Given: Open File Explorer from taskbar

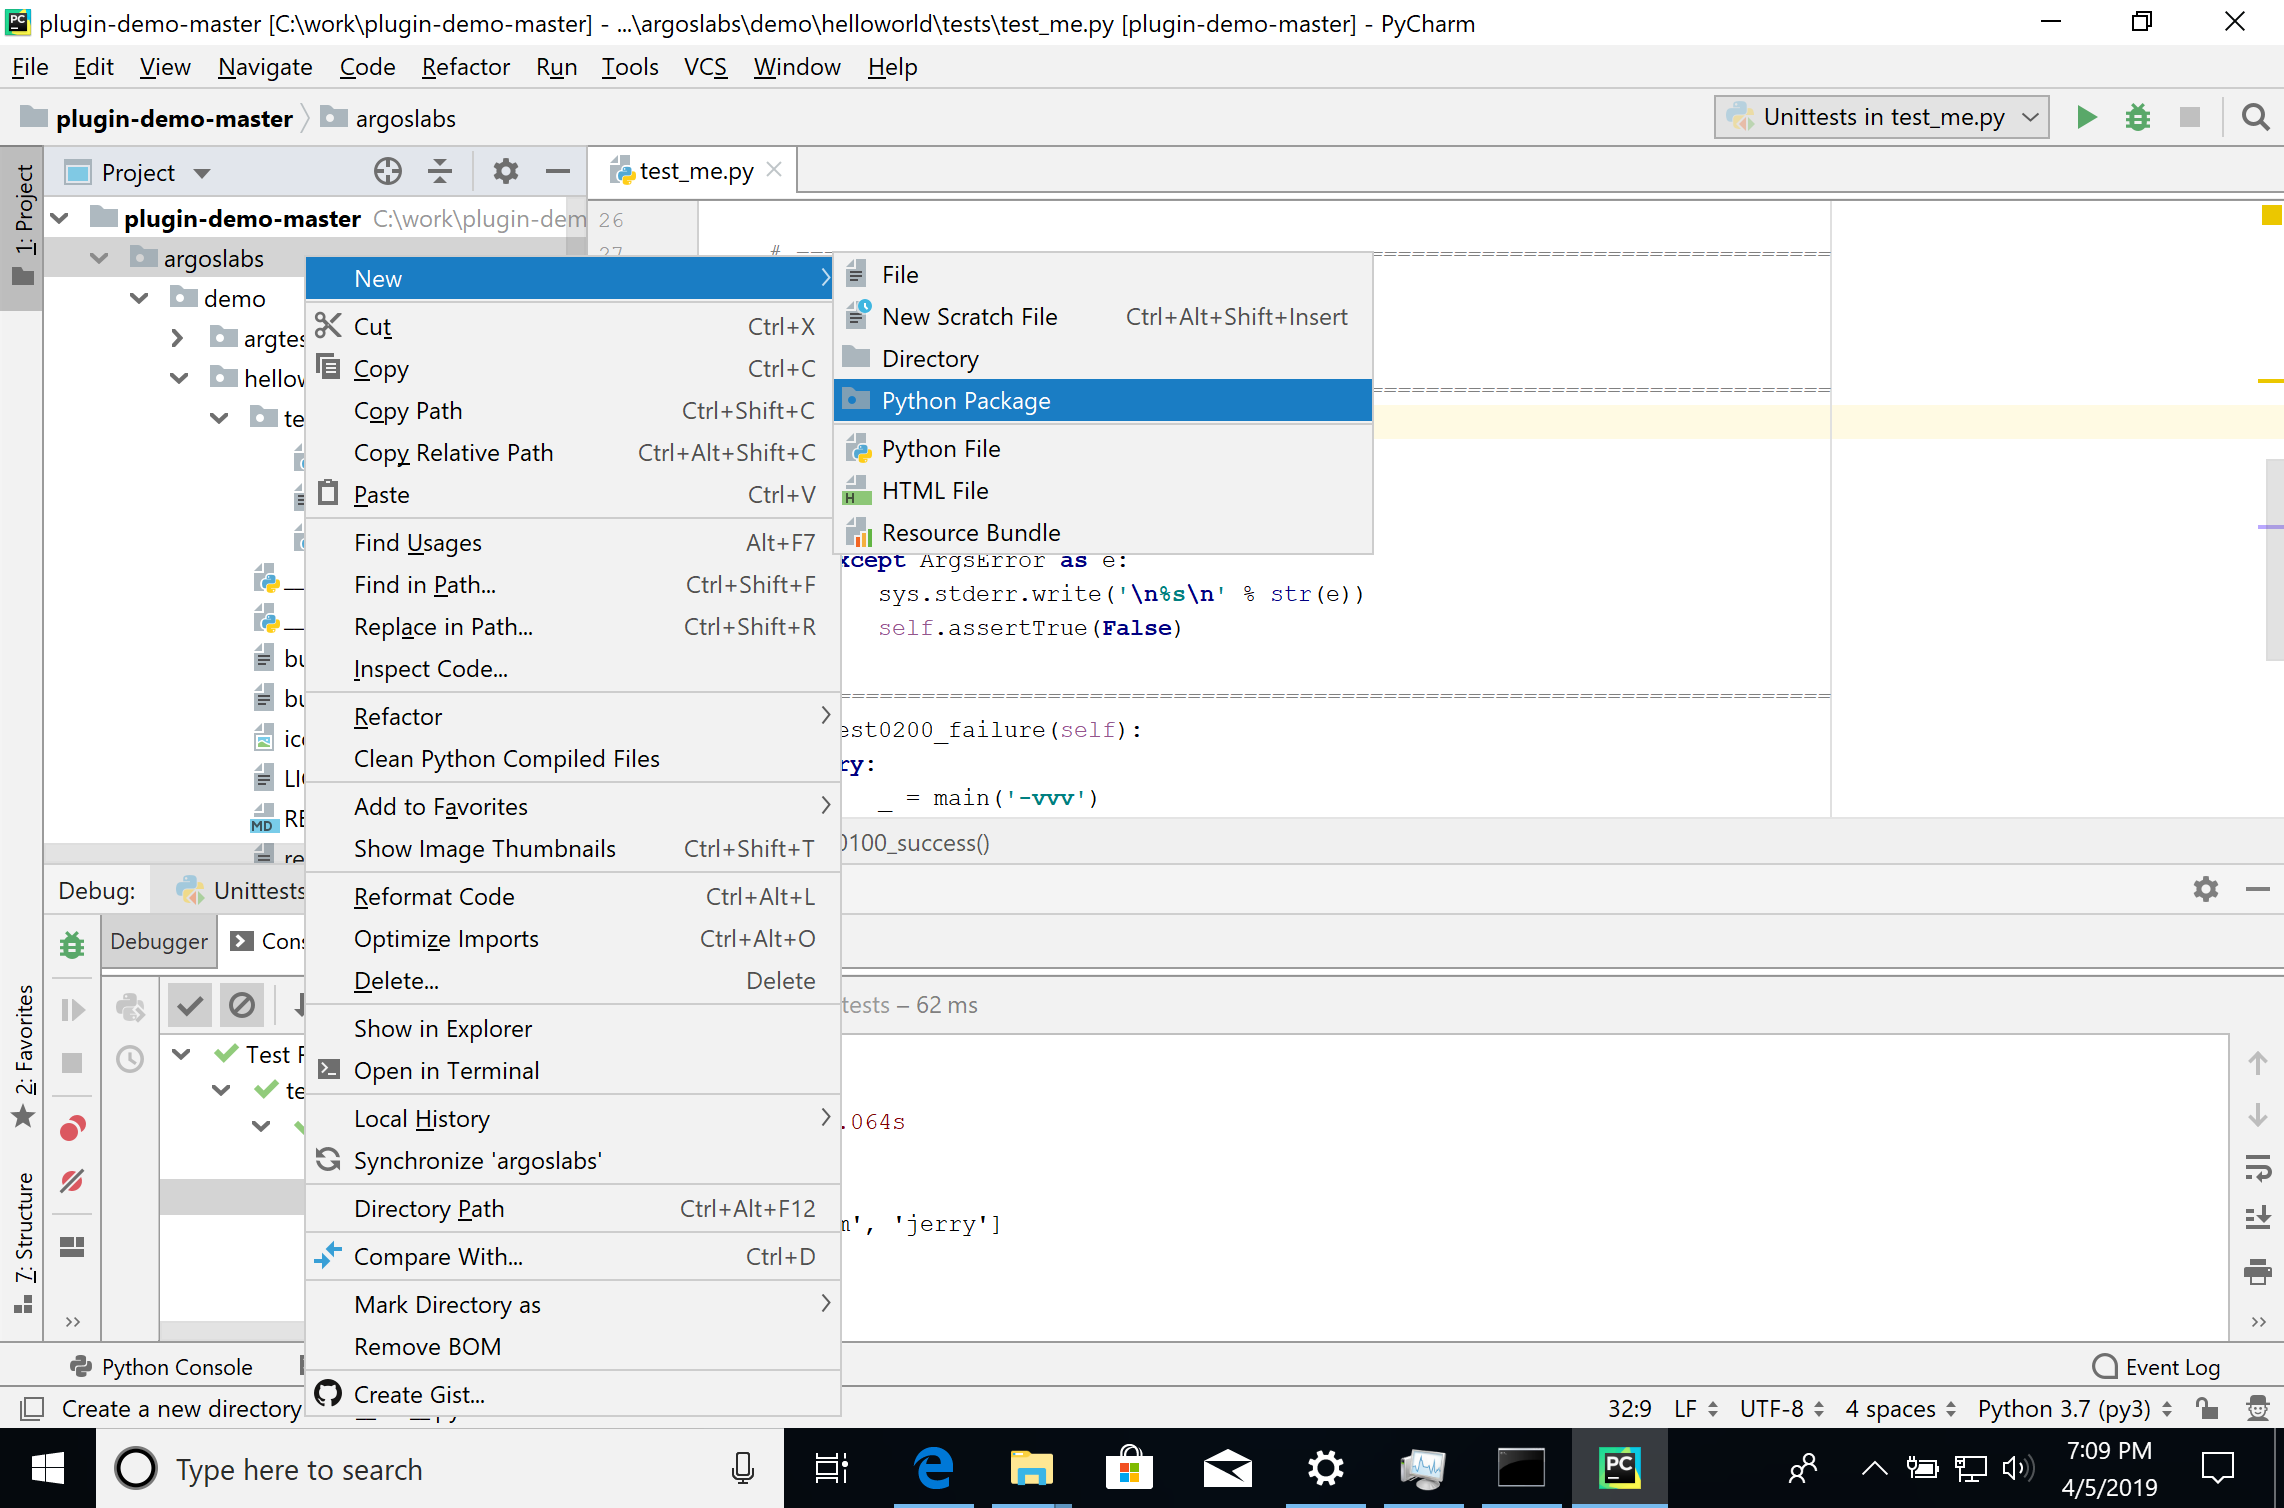Looking at the screenshot, I should coord(1032,1468).
